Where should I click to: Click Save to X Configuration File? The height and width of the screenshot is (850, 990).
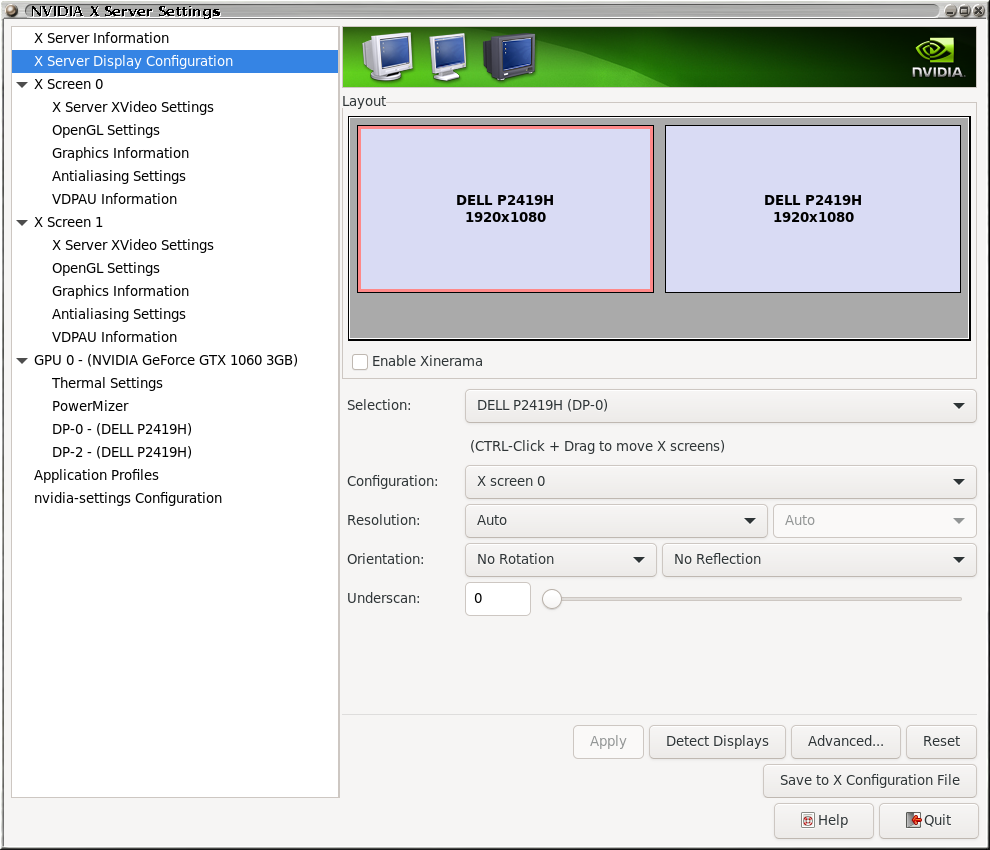click(869, 781)
